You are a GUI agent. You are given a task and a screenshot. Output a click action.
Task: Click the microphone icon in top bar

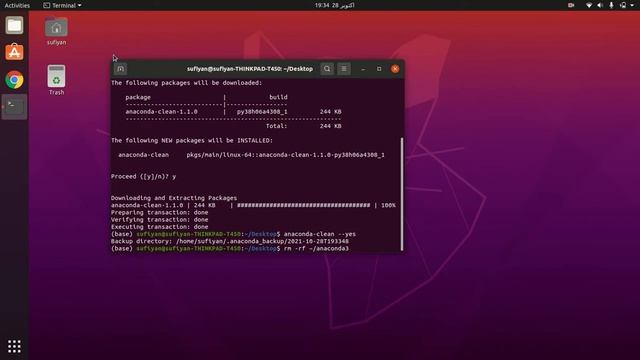coord(611,5)
